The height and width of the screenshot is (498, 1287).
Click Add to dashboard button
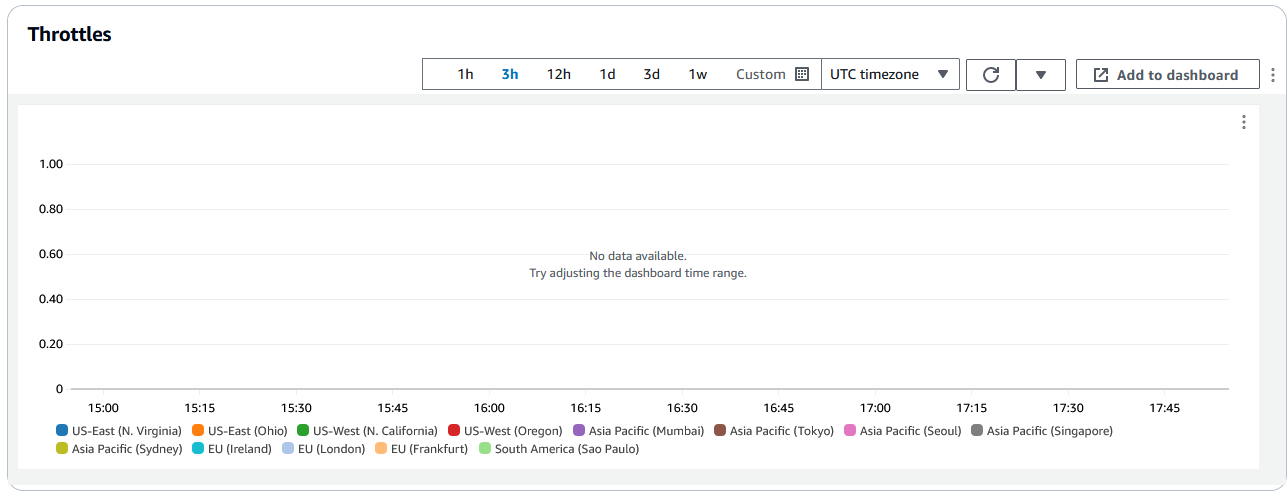tap(1167, 75)
